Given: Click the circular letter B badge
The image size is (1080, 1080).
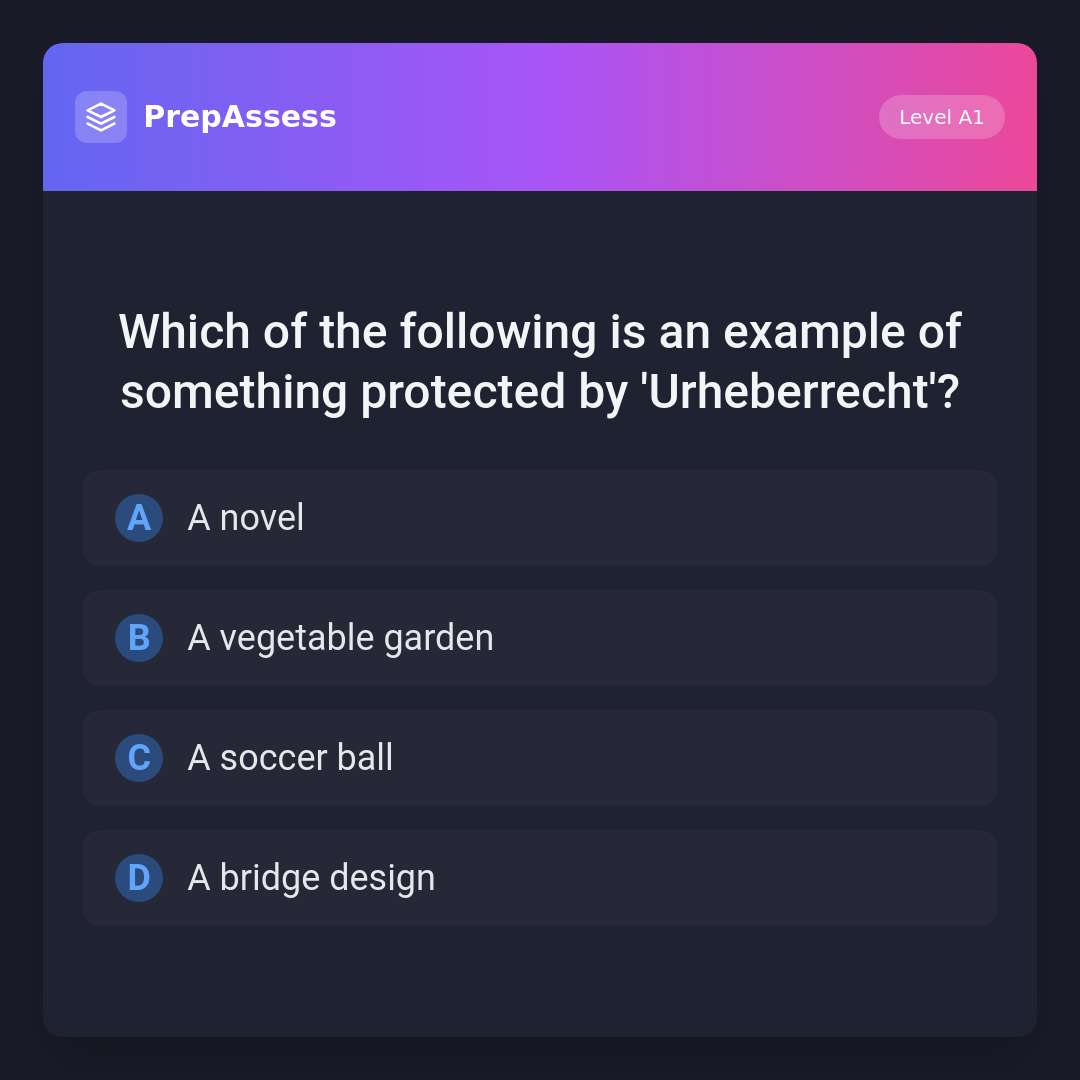Looking at the screenshot, I should [x=139, y=638].
